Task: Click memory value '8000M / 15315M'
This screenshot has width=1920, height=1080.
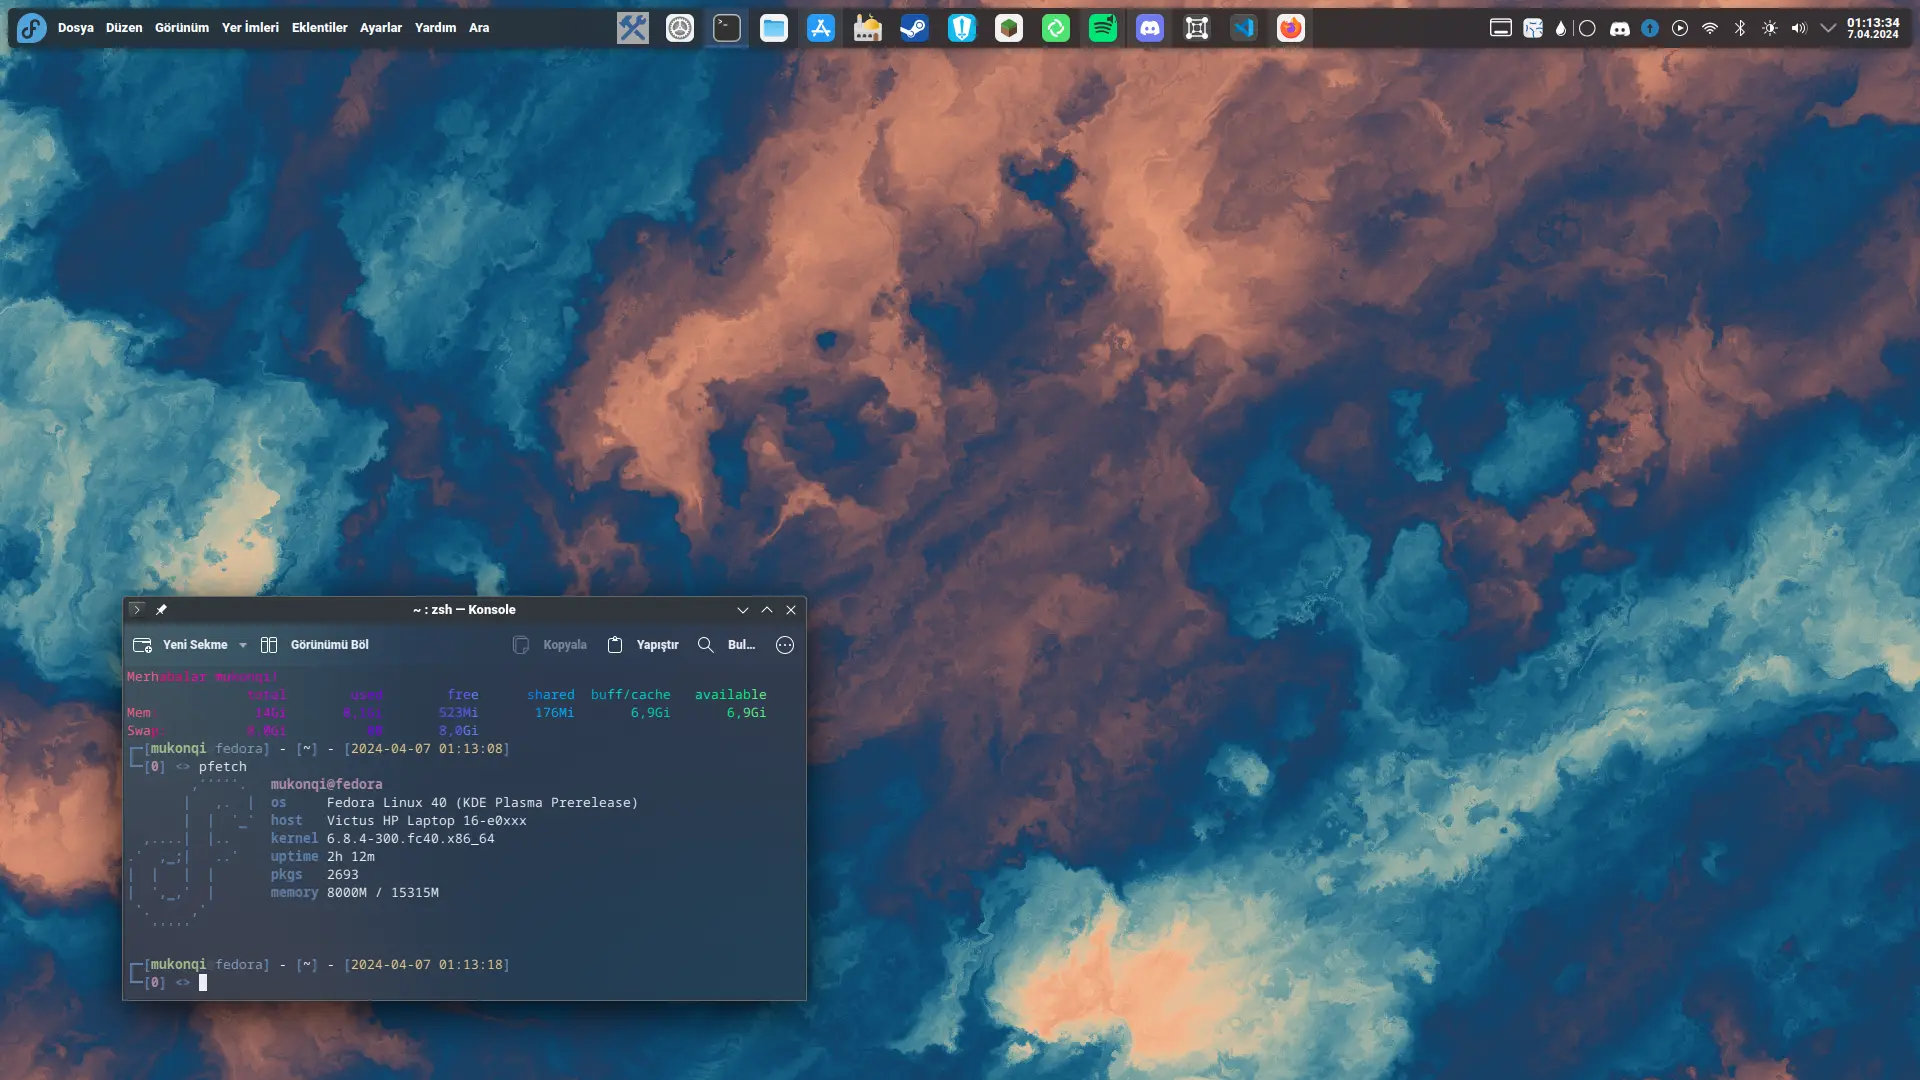Action: click(x=382, y=893)
